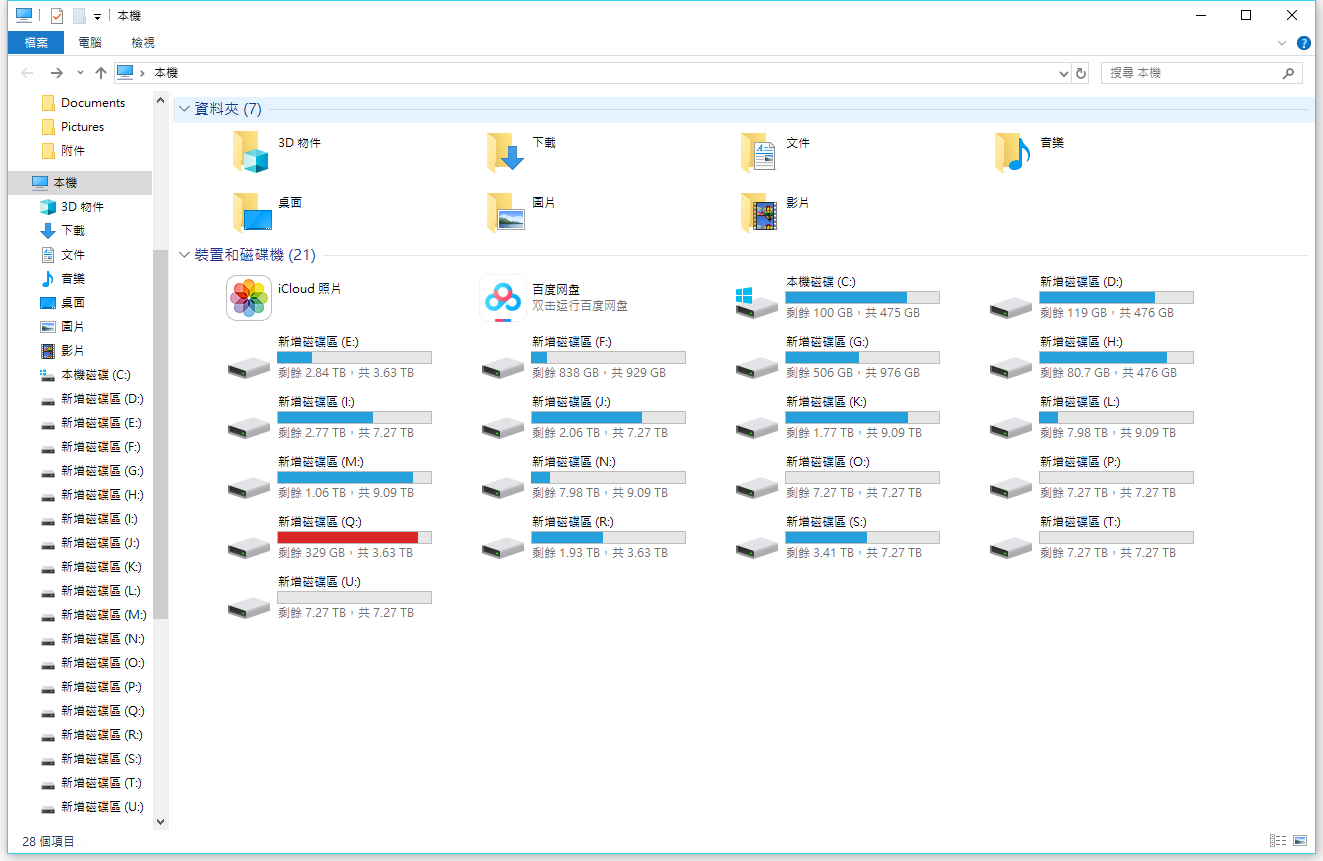
Task: Select the 本機磁碟 (C:) Windows drive icon
Action: (757, 302)
